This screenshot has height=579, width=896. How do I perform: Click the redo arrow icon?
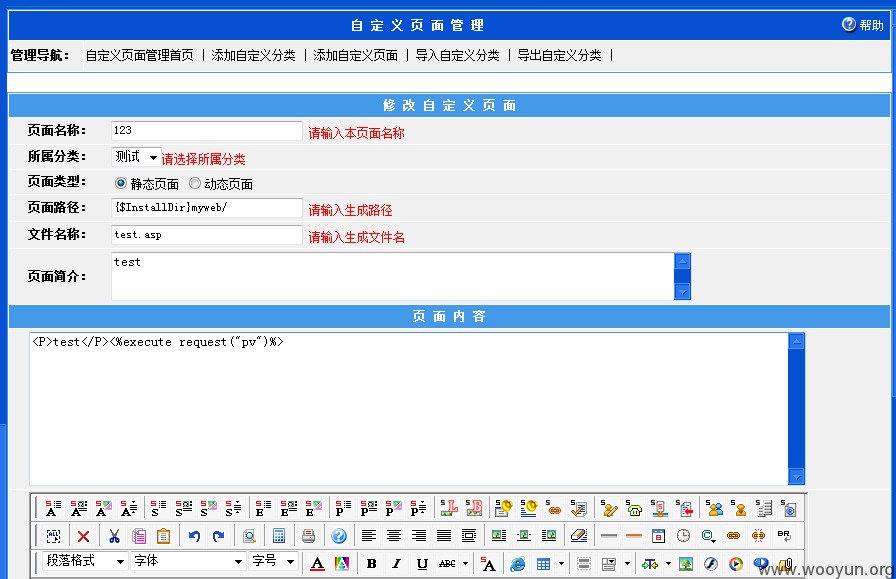[219, 536]
